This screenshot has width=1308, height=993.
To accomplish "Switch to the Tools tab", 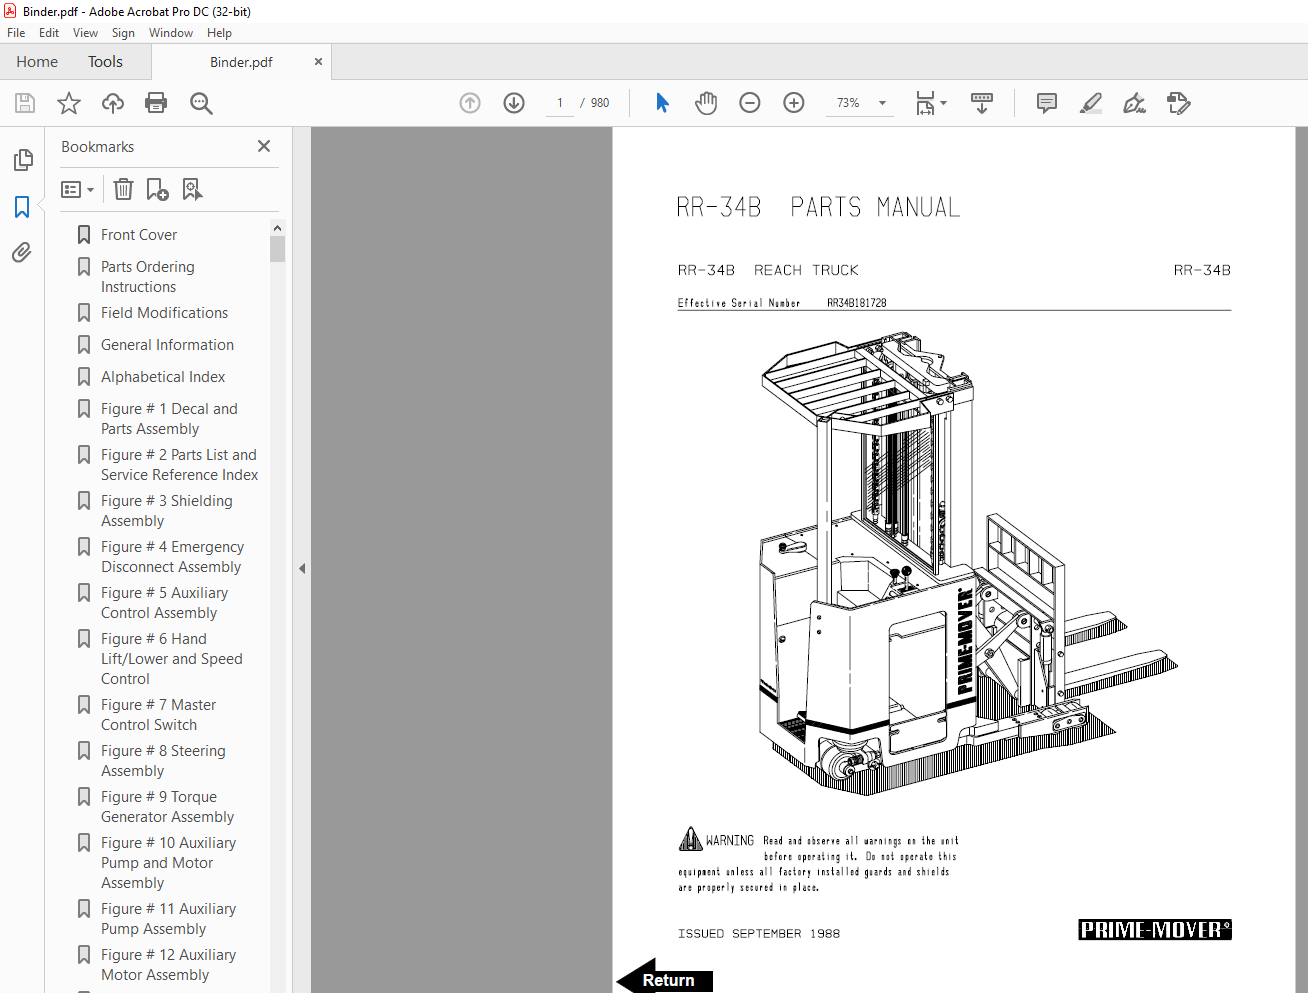I will (105, 62).
